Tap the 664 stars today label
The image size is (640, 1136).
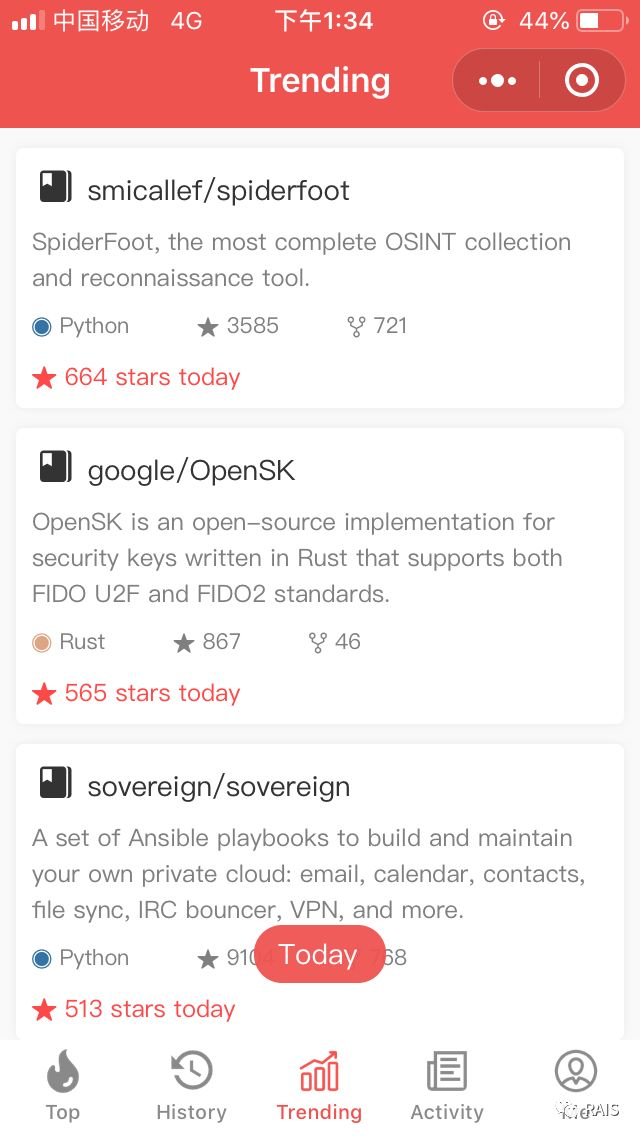tap(152, 377)
